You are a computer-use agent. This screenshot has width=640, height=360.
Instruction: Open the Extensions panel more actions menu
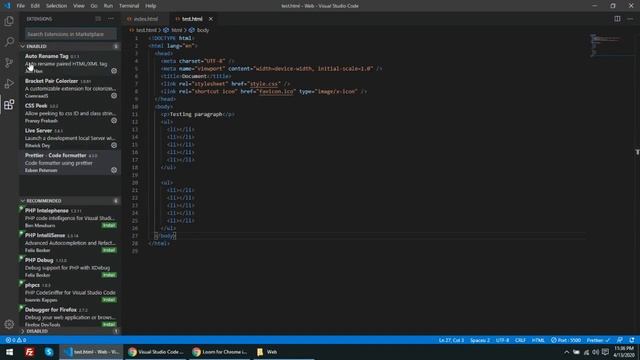pos(111,19)
